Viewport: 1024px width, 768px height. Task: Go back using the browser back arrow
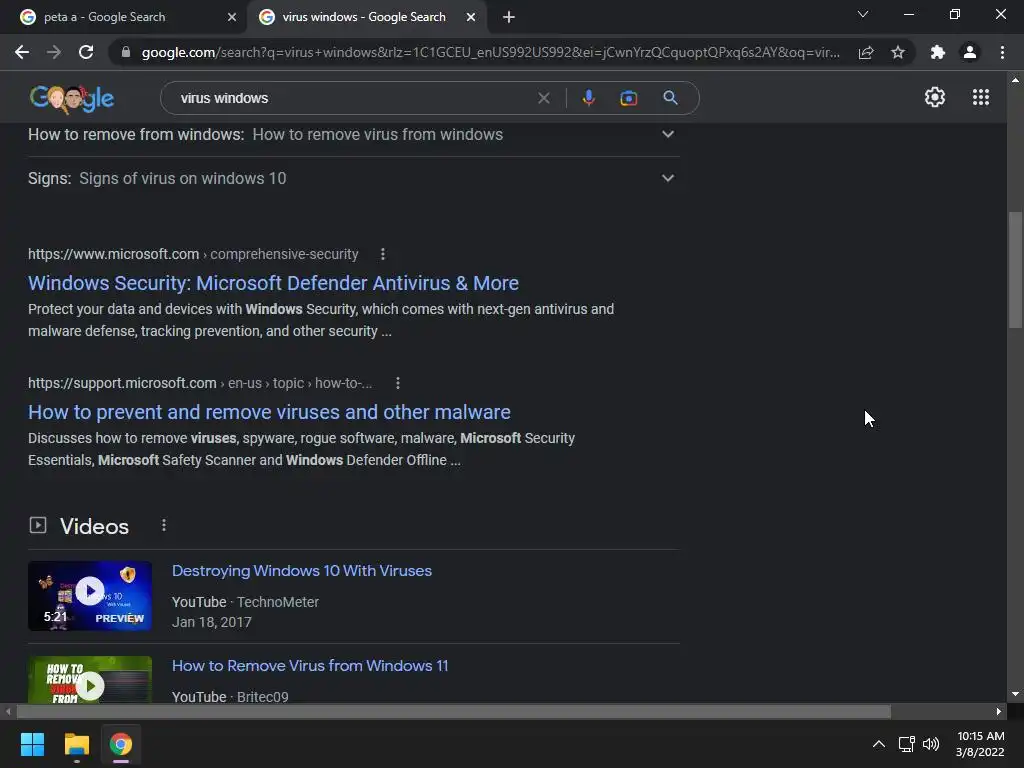click(22, 52)
